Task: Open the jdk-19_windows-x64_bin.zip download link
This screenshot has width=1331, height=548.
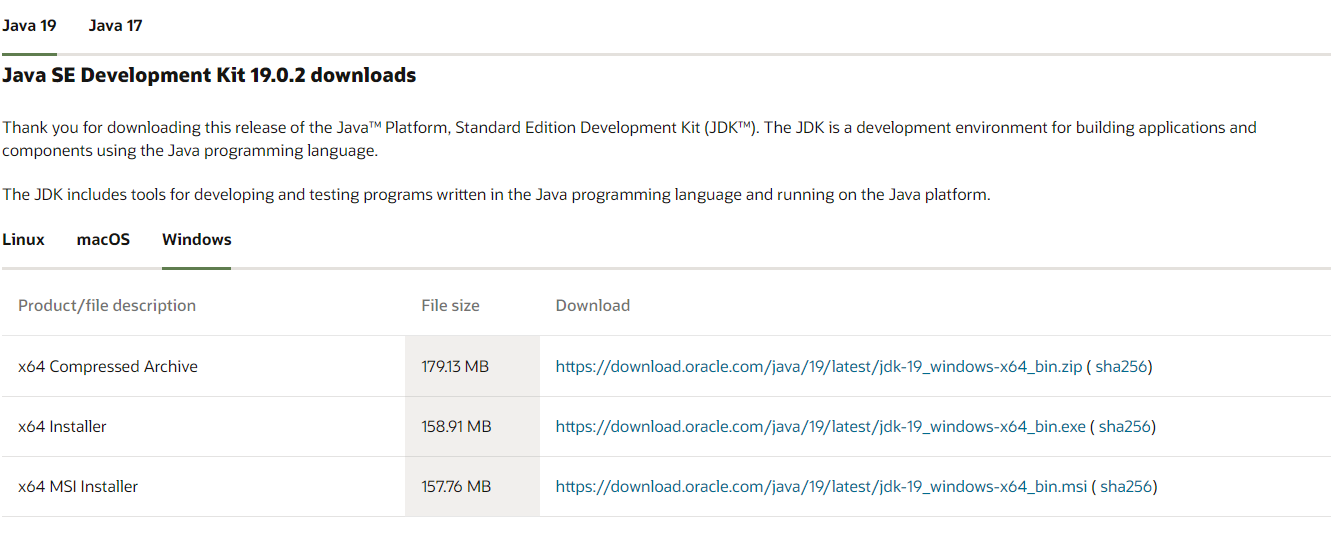Action: pos(819,367)
